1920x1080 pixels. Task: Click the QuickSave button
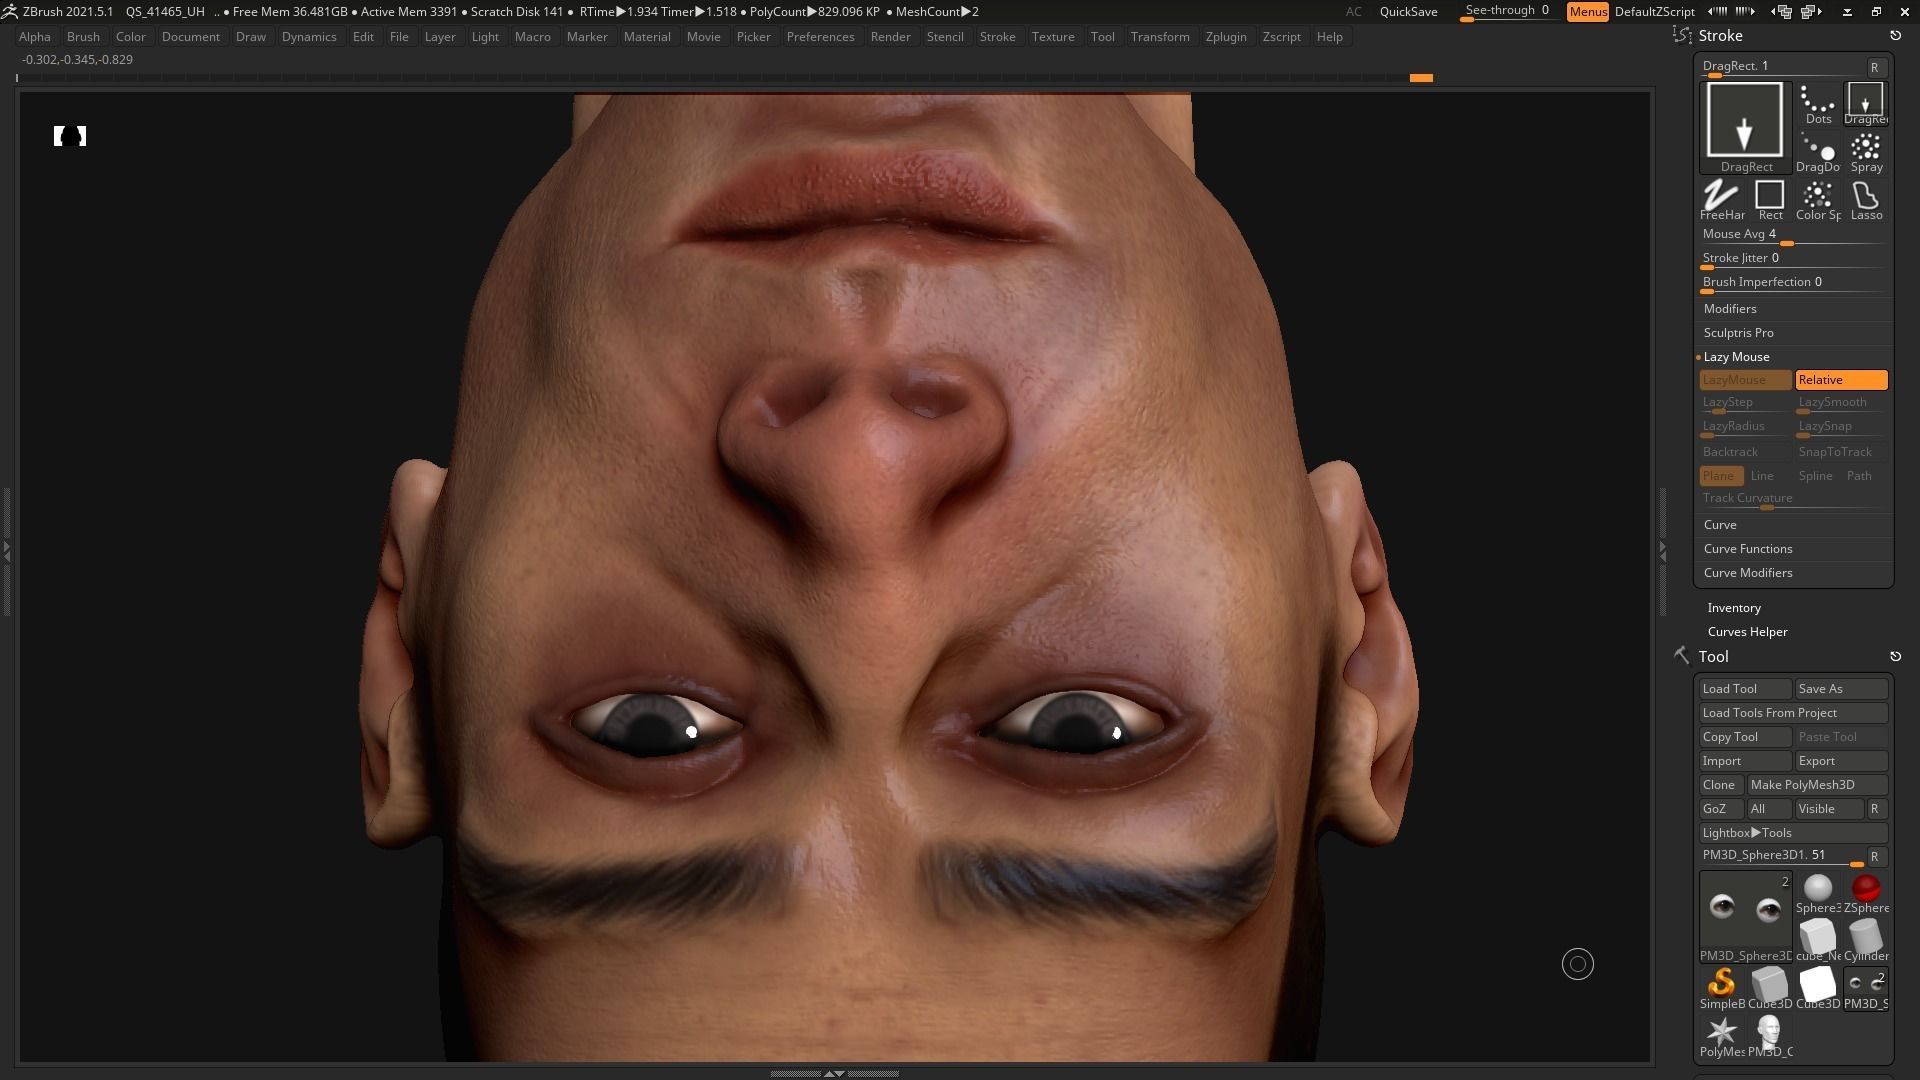point(1408,12)
